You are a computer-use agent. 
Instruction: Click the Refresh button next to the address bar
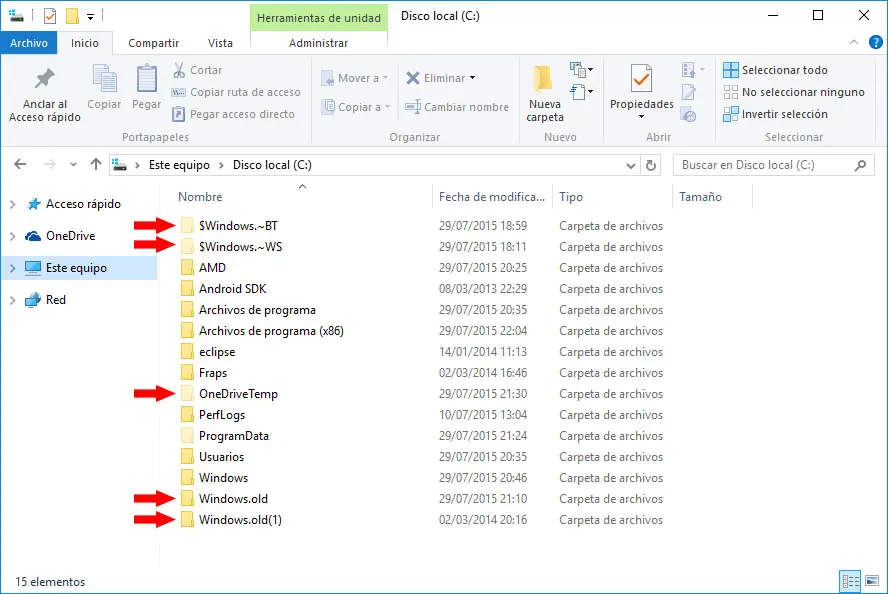point(651,165)
